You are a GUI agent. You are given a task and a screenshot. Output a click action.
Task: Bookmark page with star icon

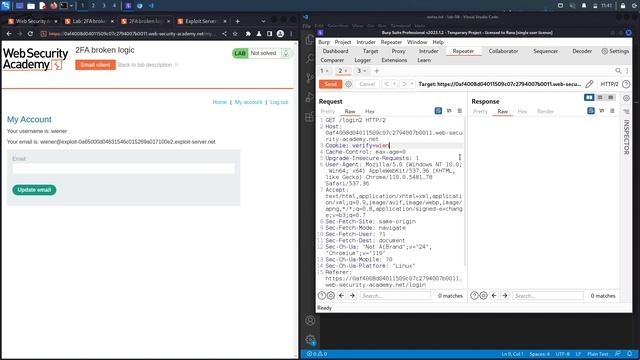[x=235, y=34]
